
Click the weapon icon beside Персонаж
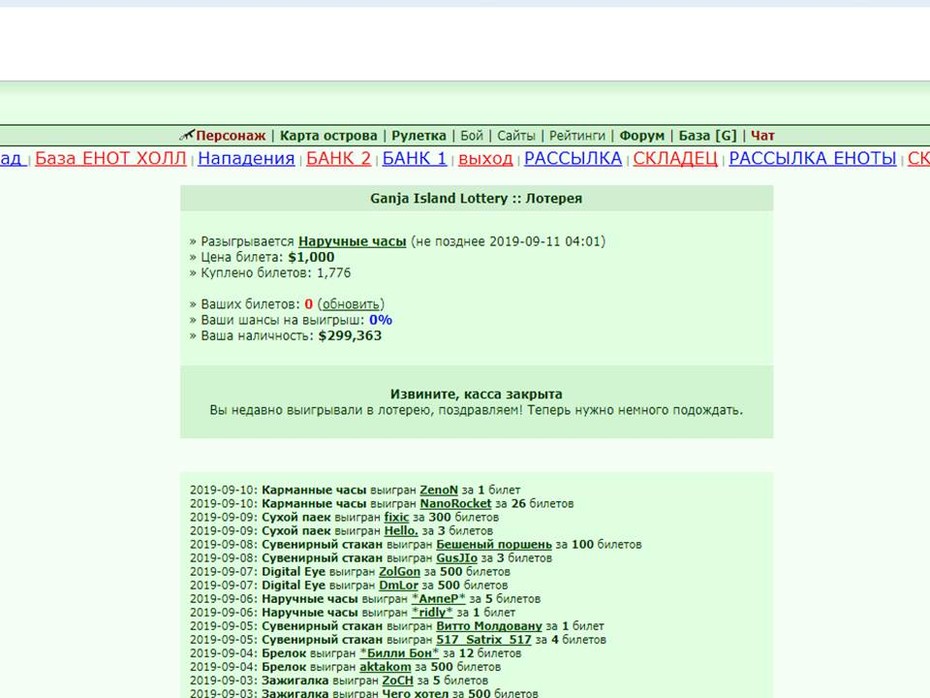(x=187, y=135)
